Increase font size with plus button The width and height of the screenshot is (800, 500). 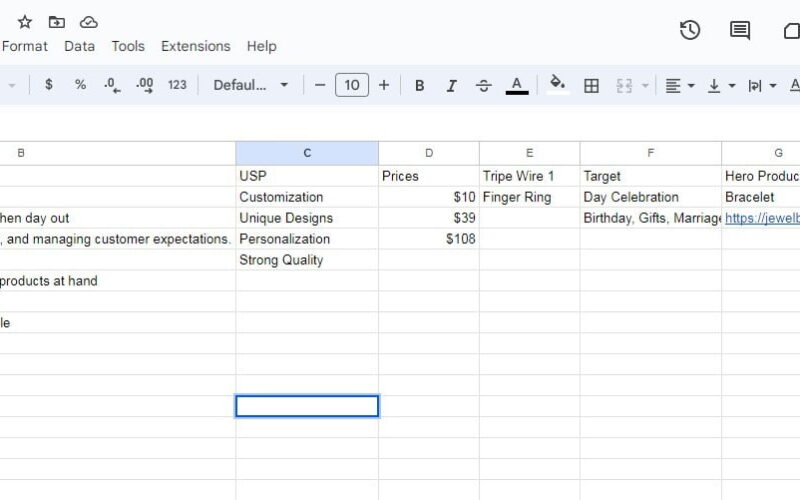[x=384, y=85]
